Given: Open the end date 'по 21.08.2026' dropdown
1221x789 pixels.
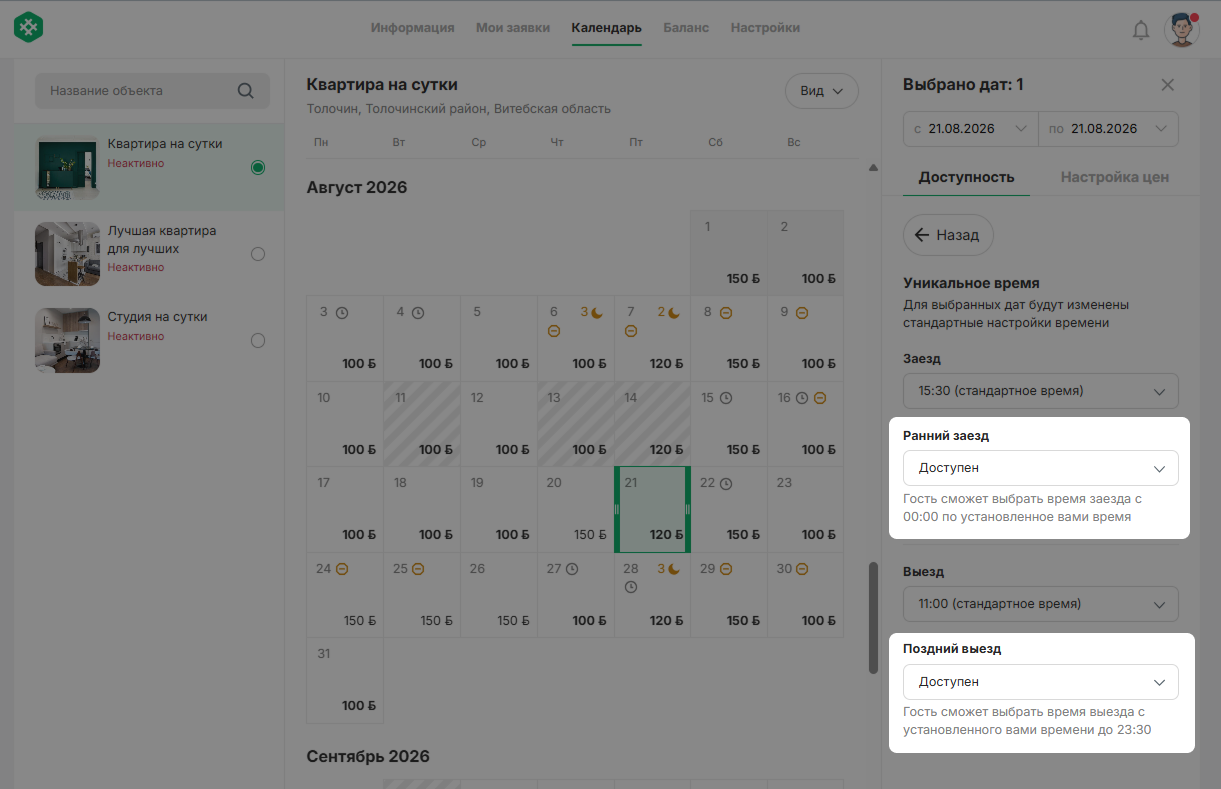Looking at the screenshot, I should click(x=1109, y=129).
